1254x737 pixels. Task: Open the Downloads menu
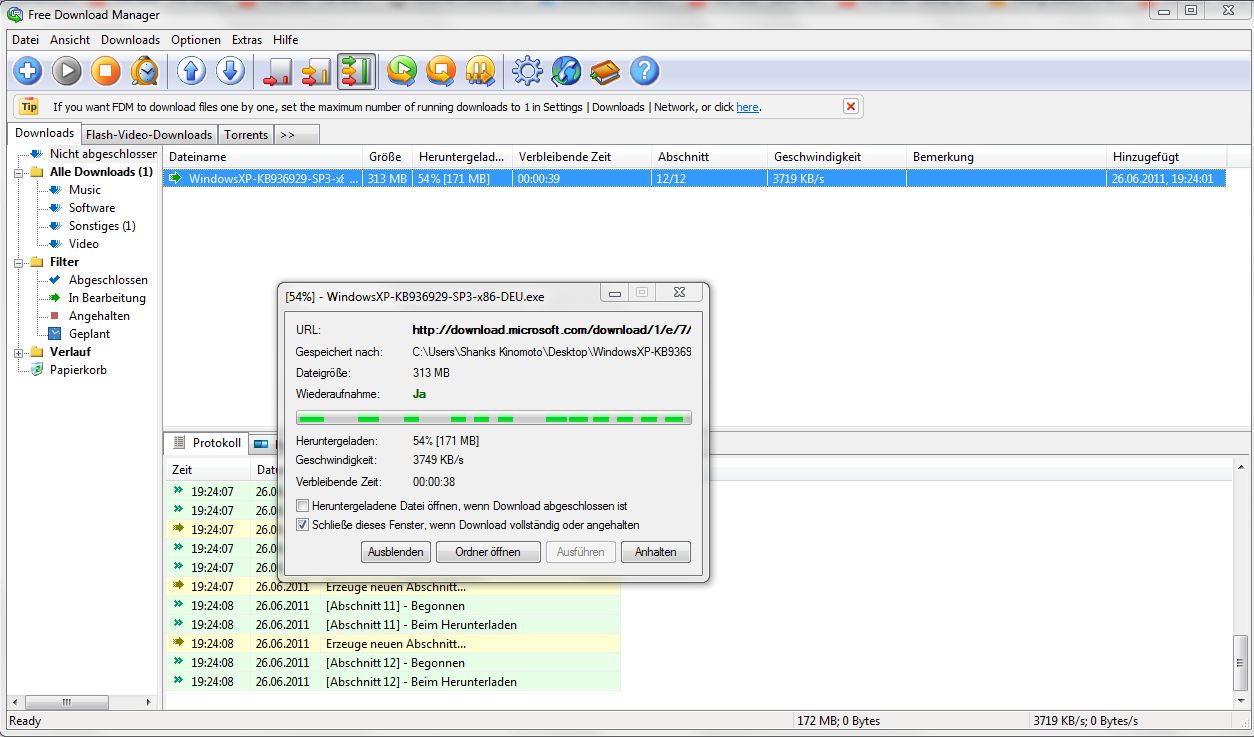coord(130,40)
